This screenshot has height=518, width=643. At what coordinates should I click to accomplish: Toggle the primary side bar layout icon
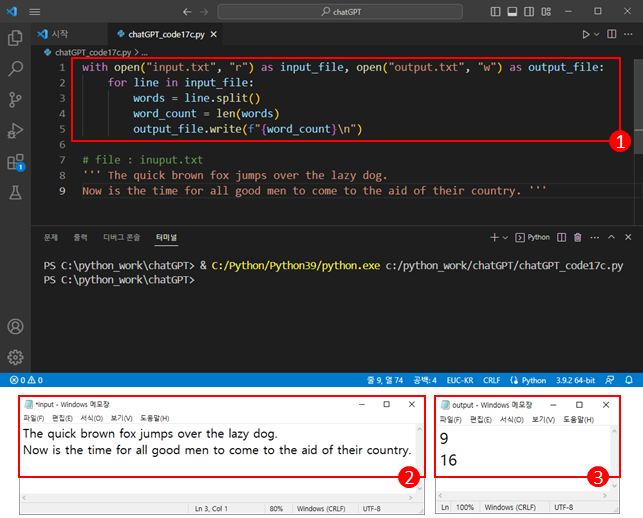(495, 11)
